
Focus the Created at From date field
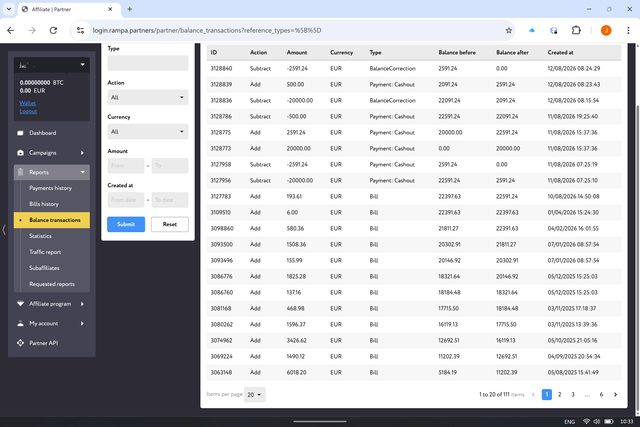coord(126,200)
